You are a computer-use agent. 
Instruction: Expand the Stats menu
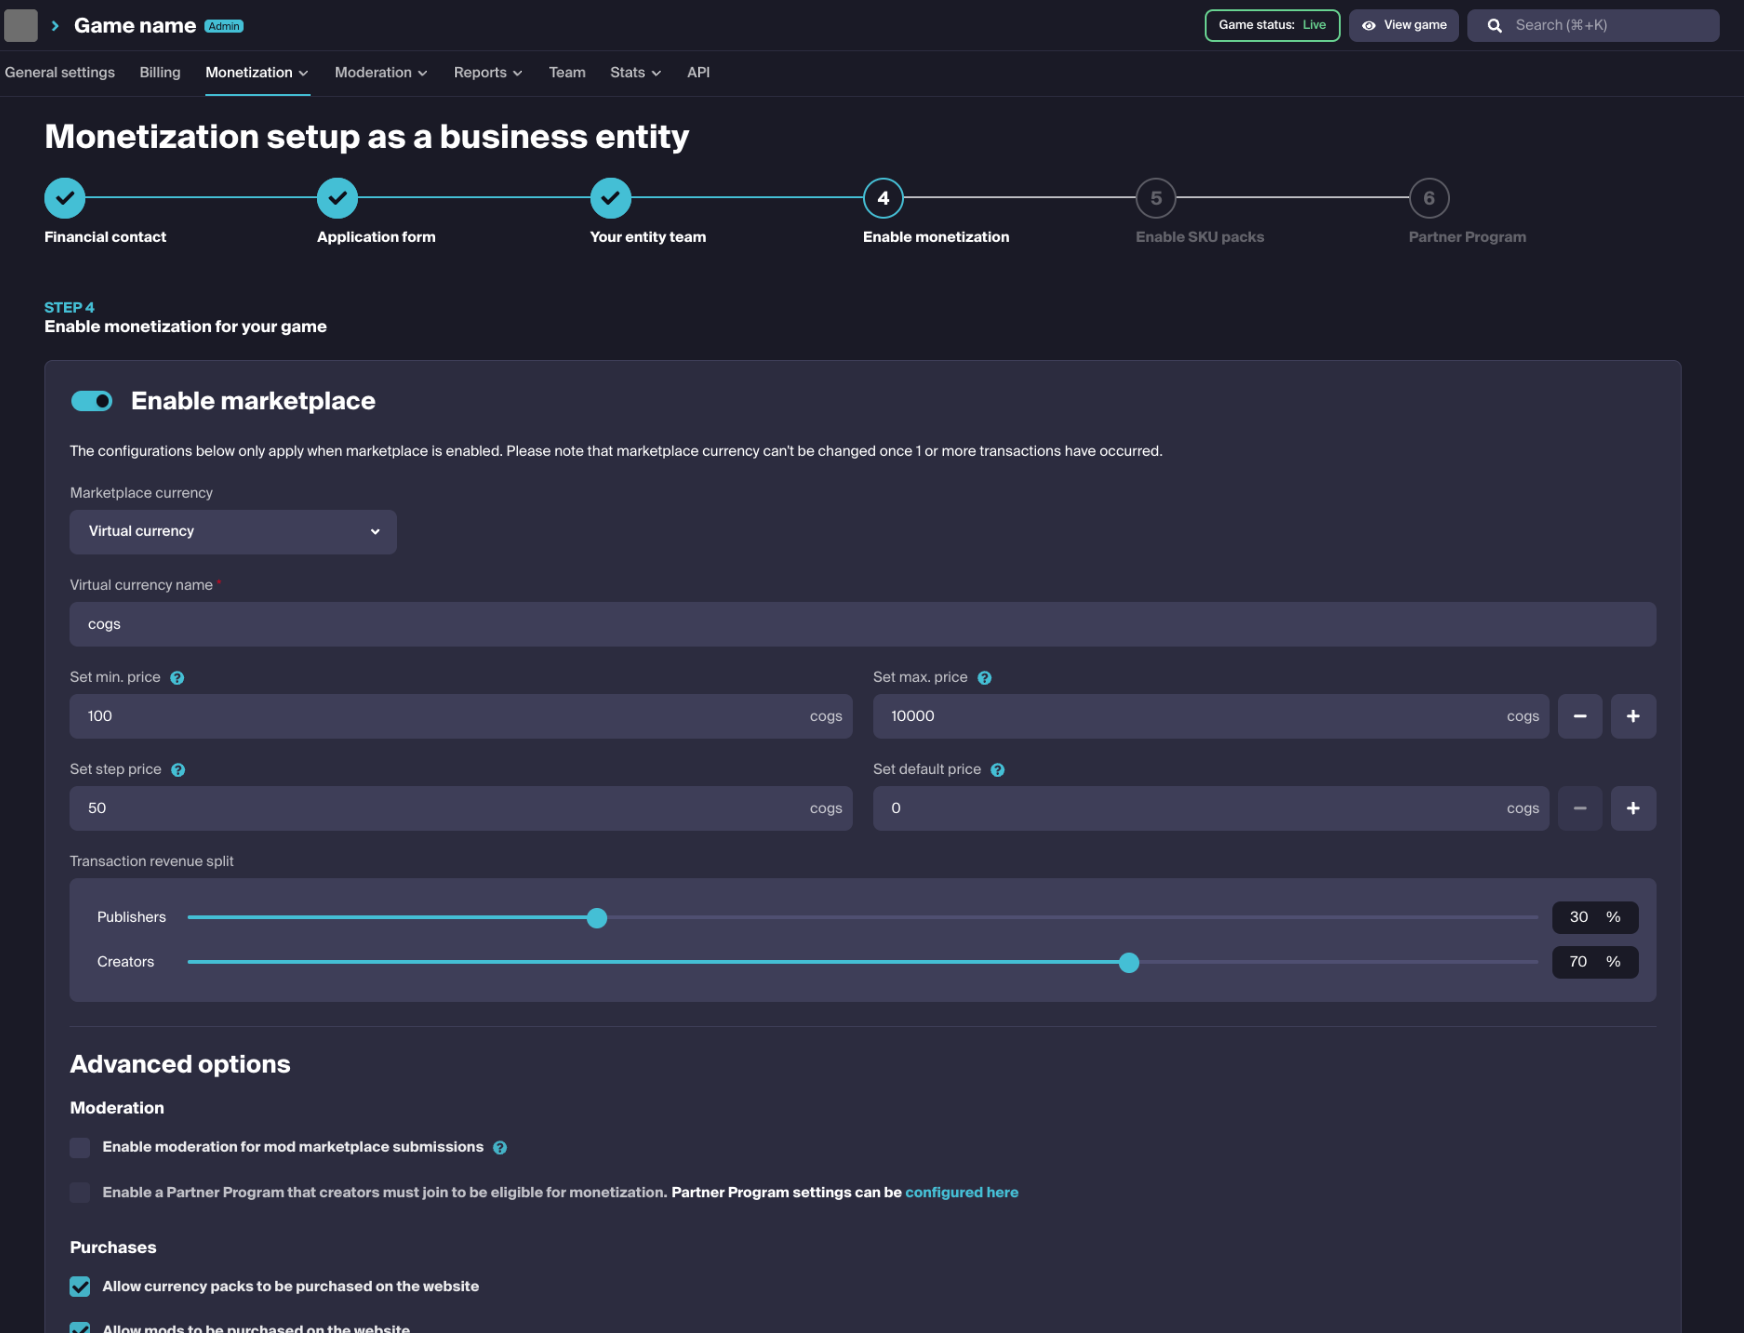(x=636, y=73)
